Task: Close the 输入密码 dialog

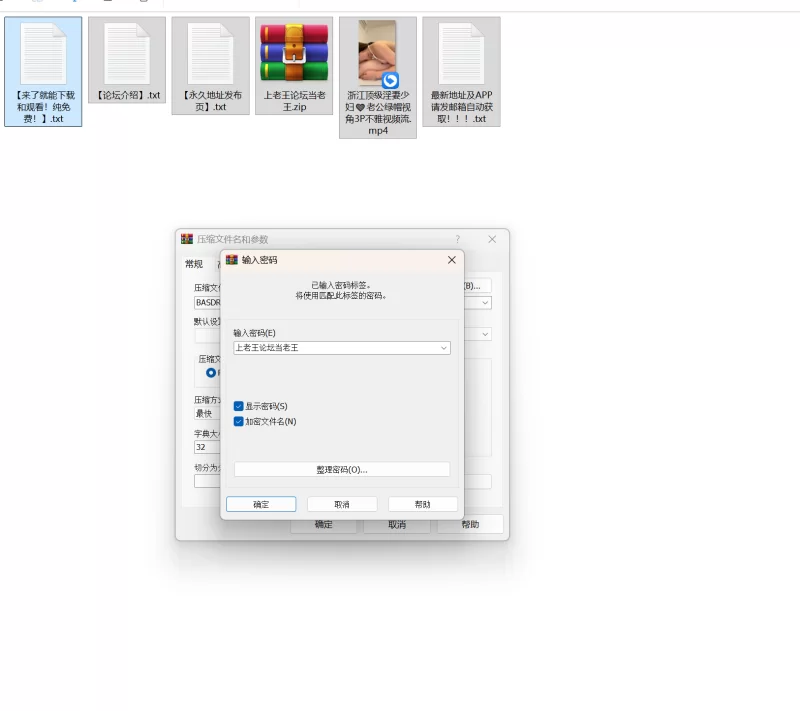Action: click(x=452, y=260)
